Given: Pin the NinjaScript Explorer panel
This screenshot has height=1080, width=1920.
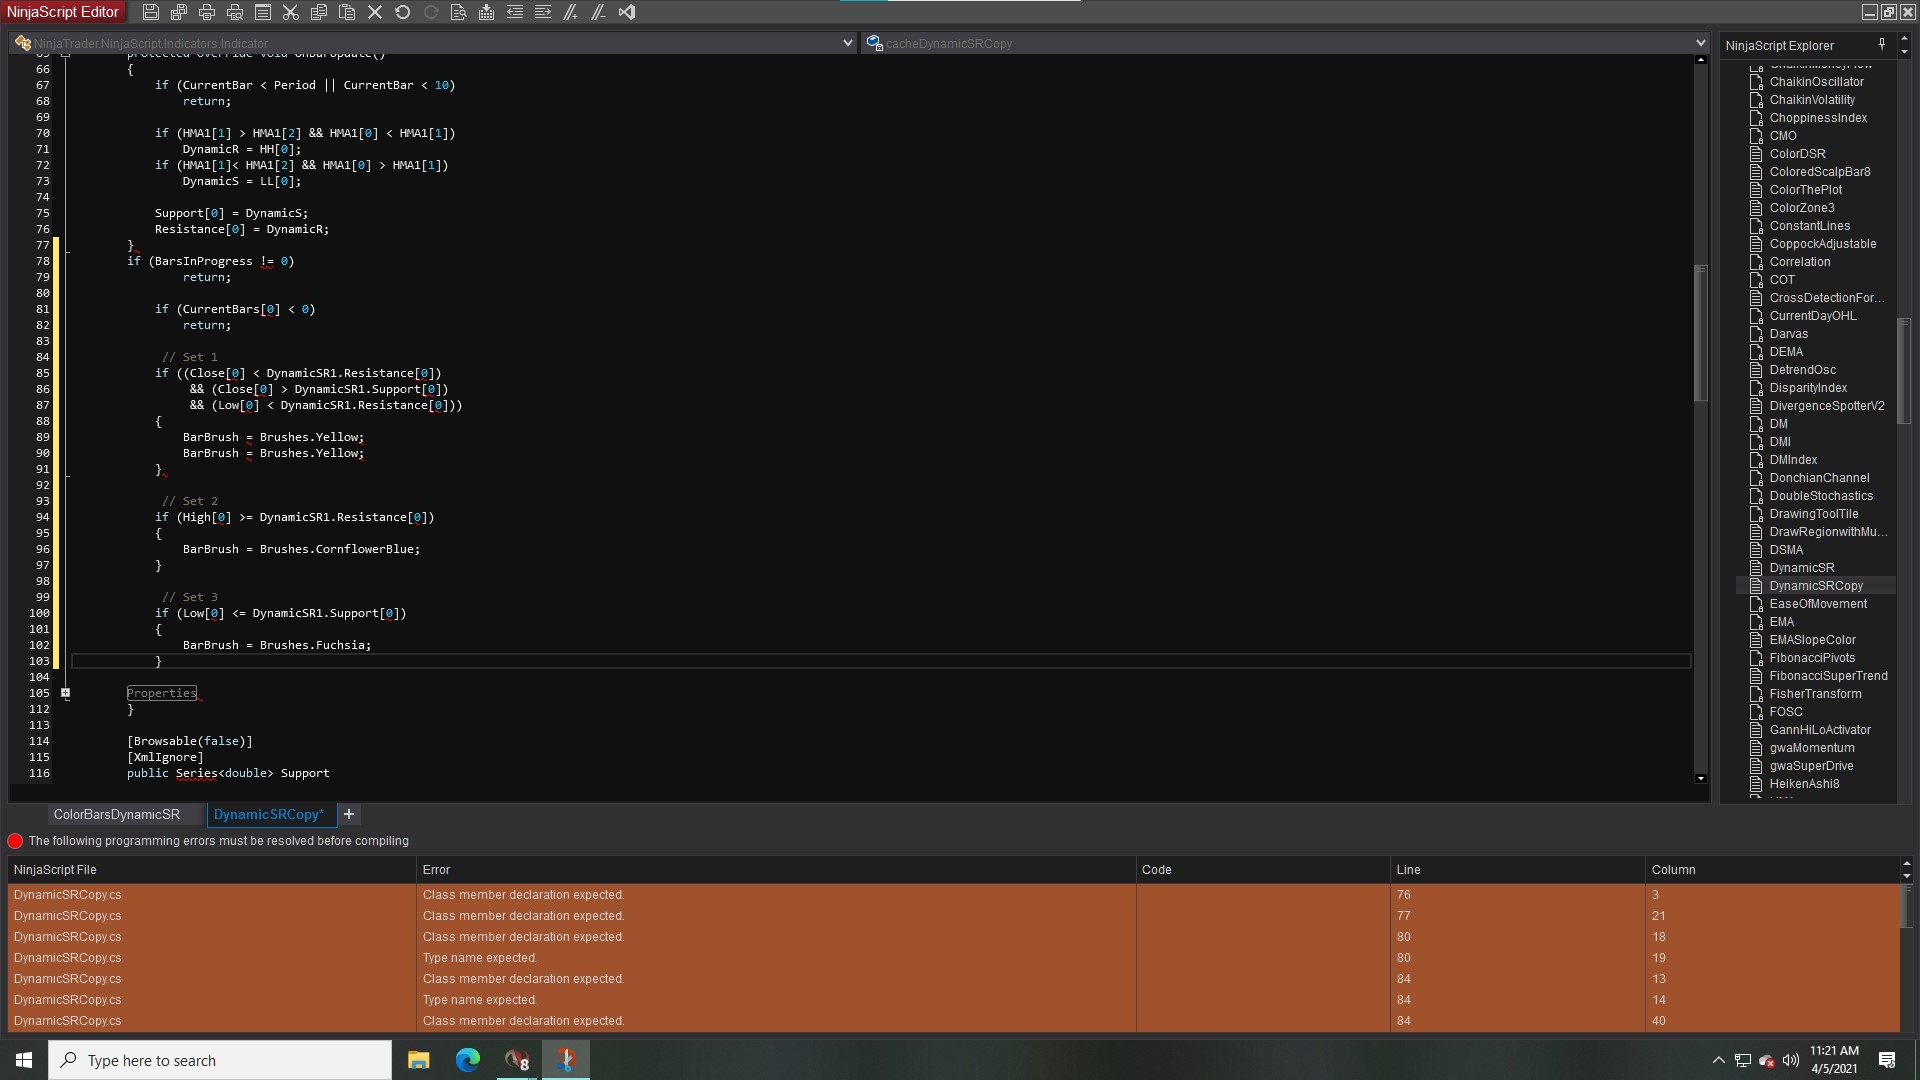Looking at the screenshot, I should pyautogui.click(x=1881, y=45).
